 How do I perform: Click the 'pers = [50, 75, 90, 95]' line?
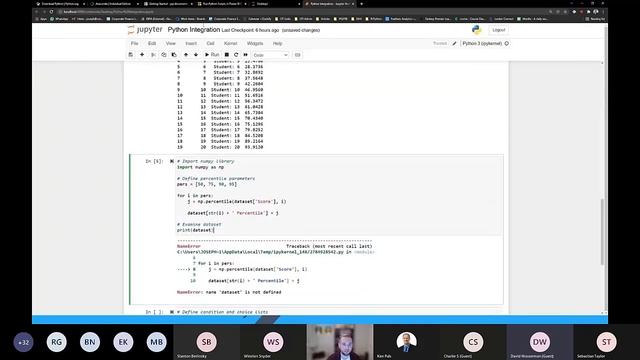pos(207,184)
